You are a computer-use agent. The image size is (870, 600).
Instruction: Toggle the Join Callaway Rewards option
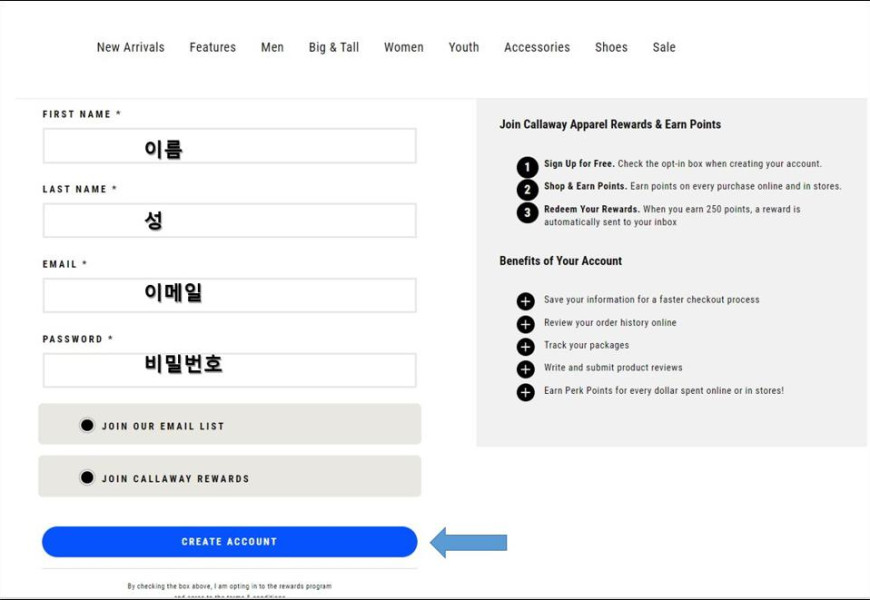pyautogui.click(x=87, y=477)
